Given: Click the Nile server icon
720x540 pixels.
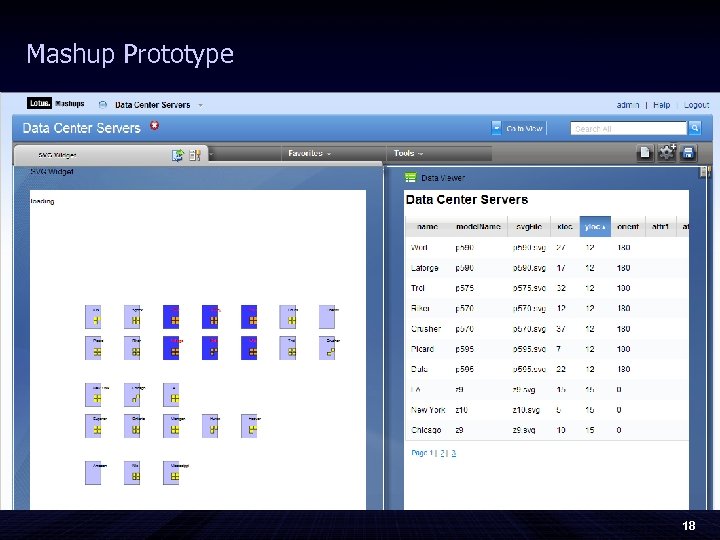Looking at the screenshot, I should pyautogui.click(x=132, y=472).
